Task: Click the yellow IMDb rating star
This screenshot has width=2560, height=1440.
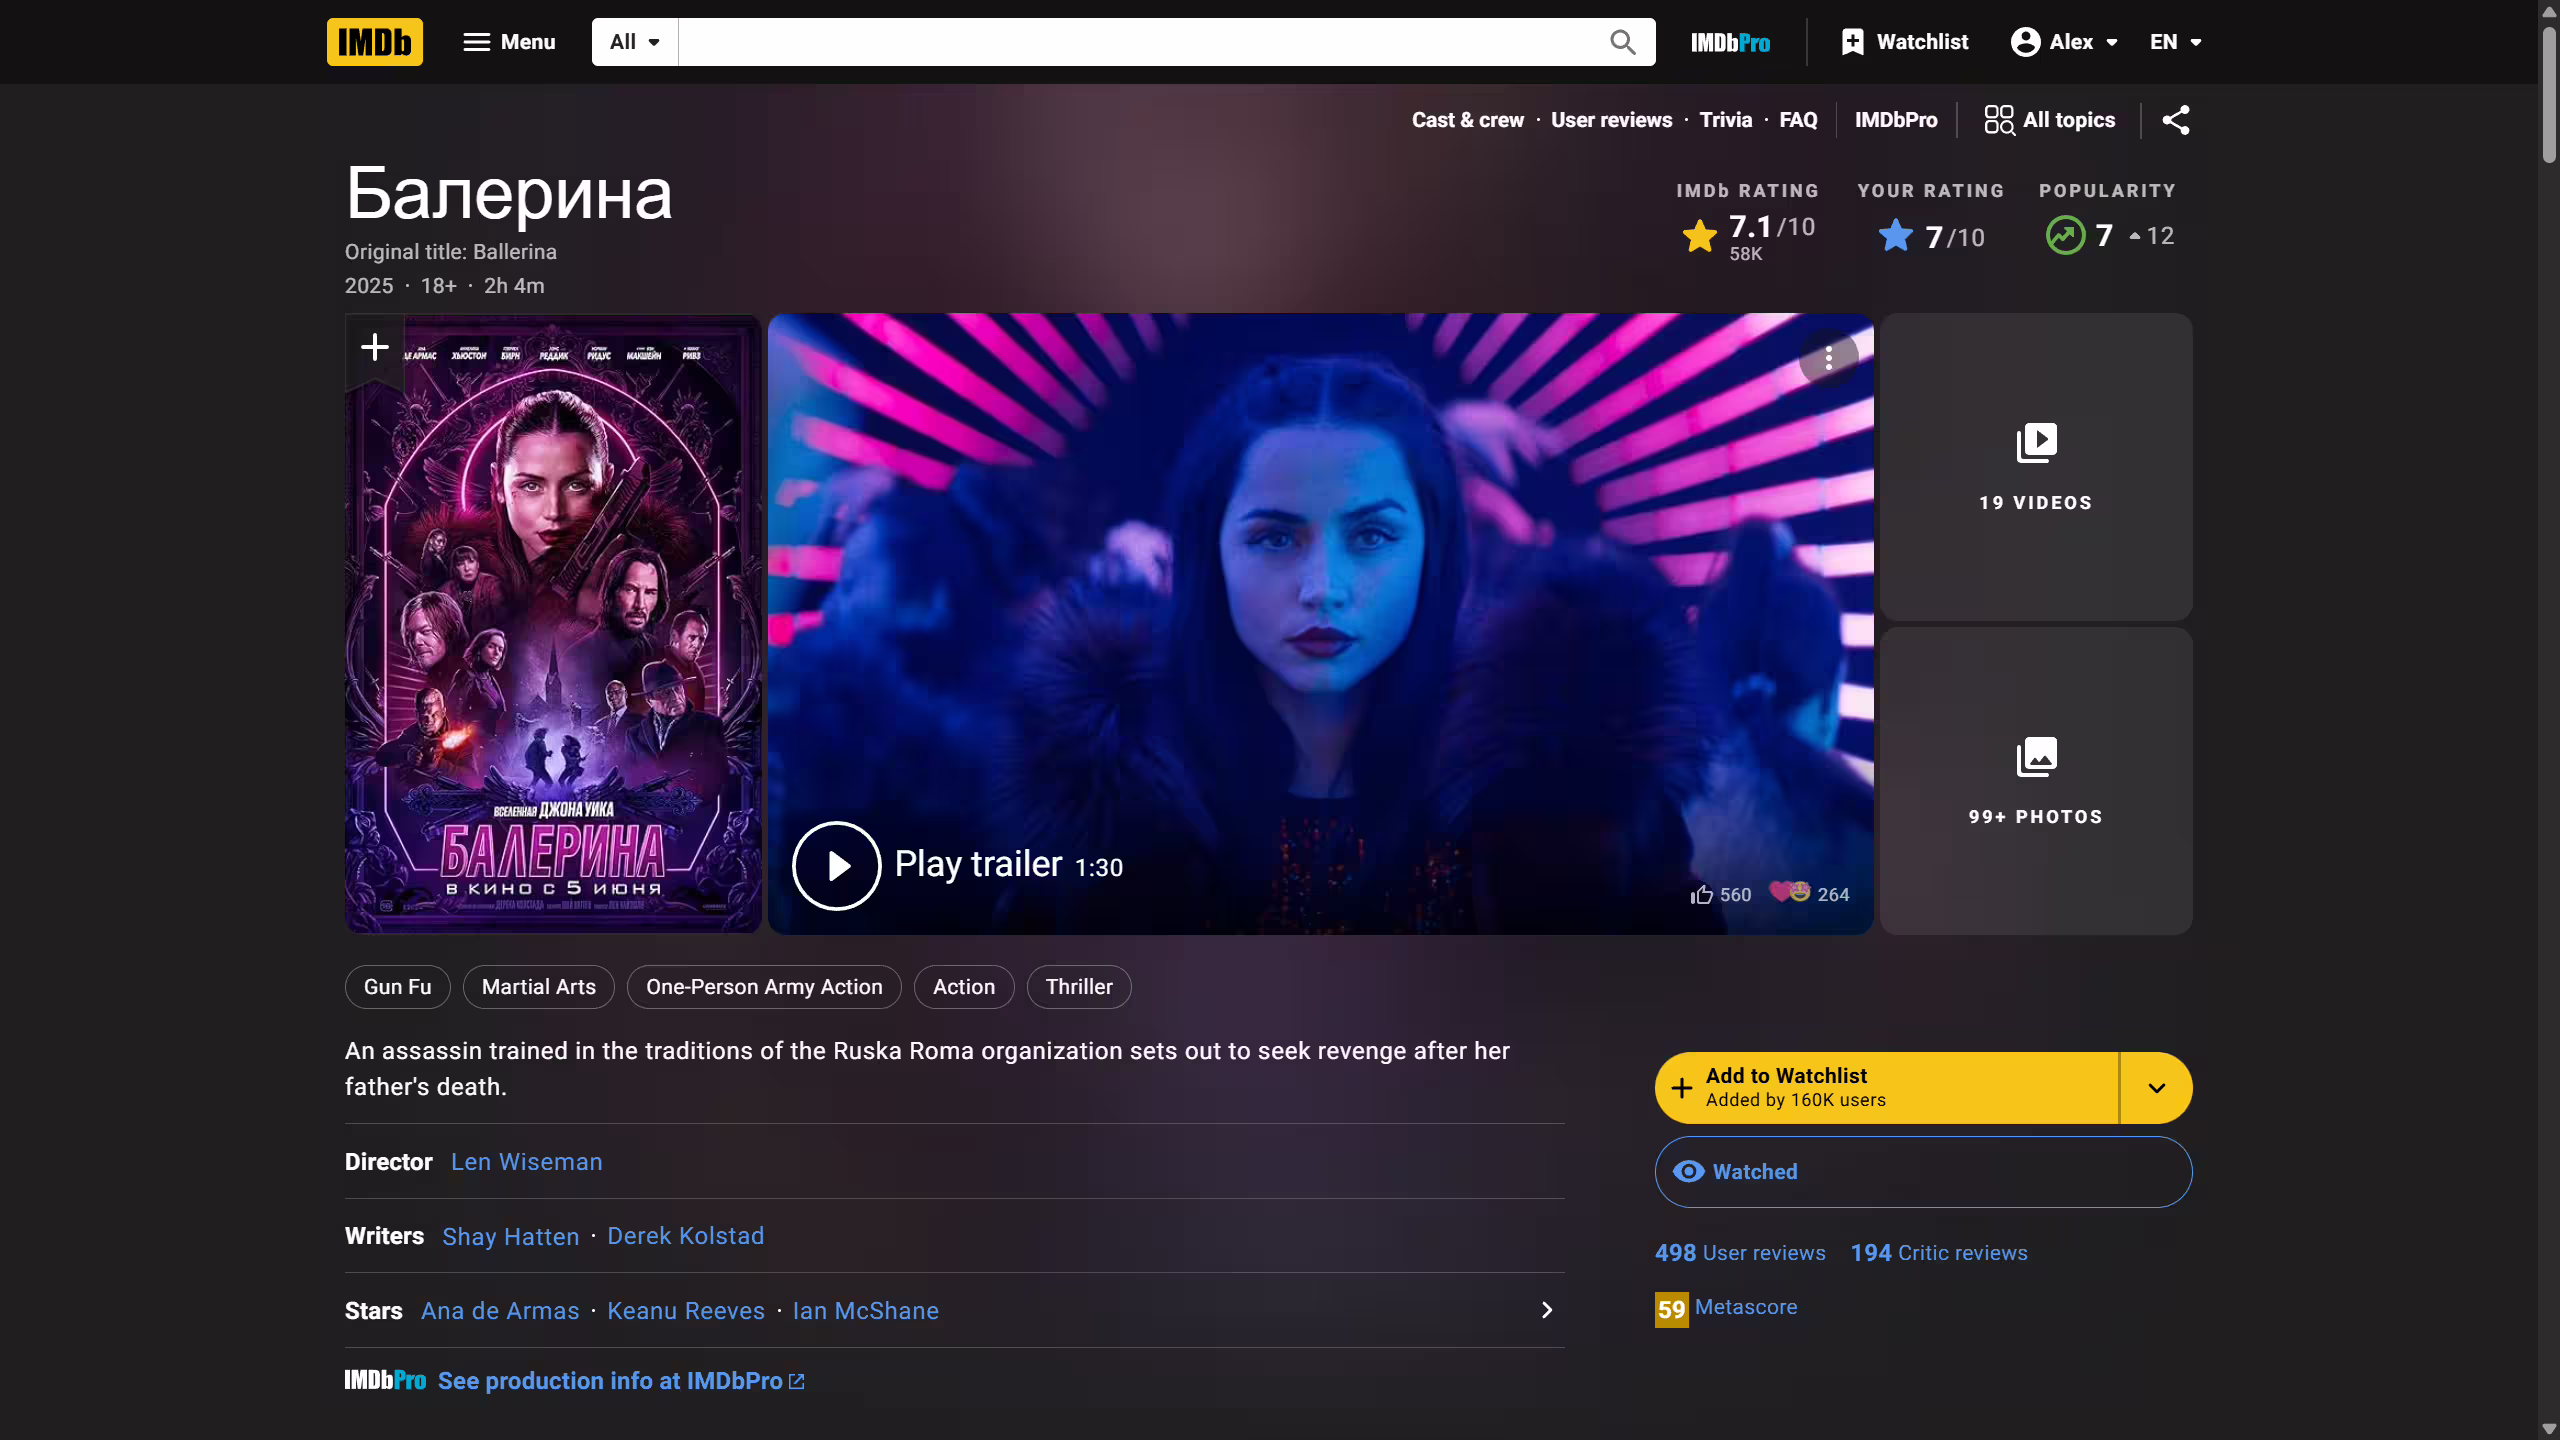Action: [x=1700, y=237]
